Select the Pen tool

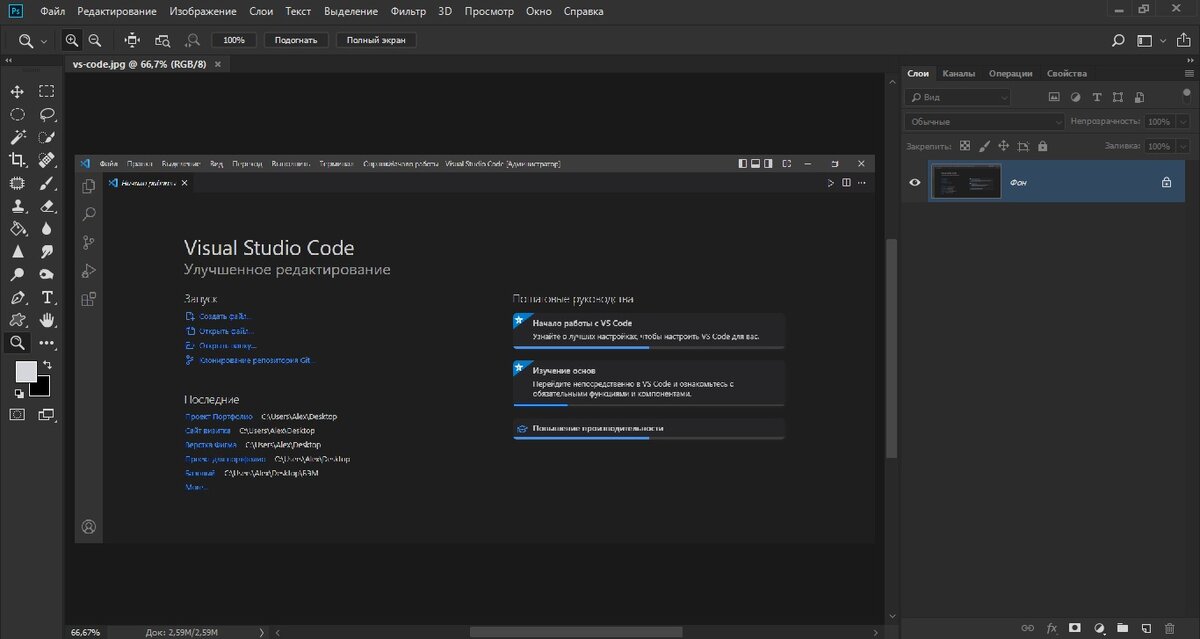[x=17, y=297]
